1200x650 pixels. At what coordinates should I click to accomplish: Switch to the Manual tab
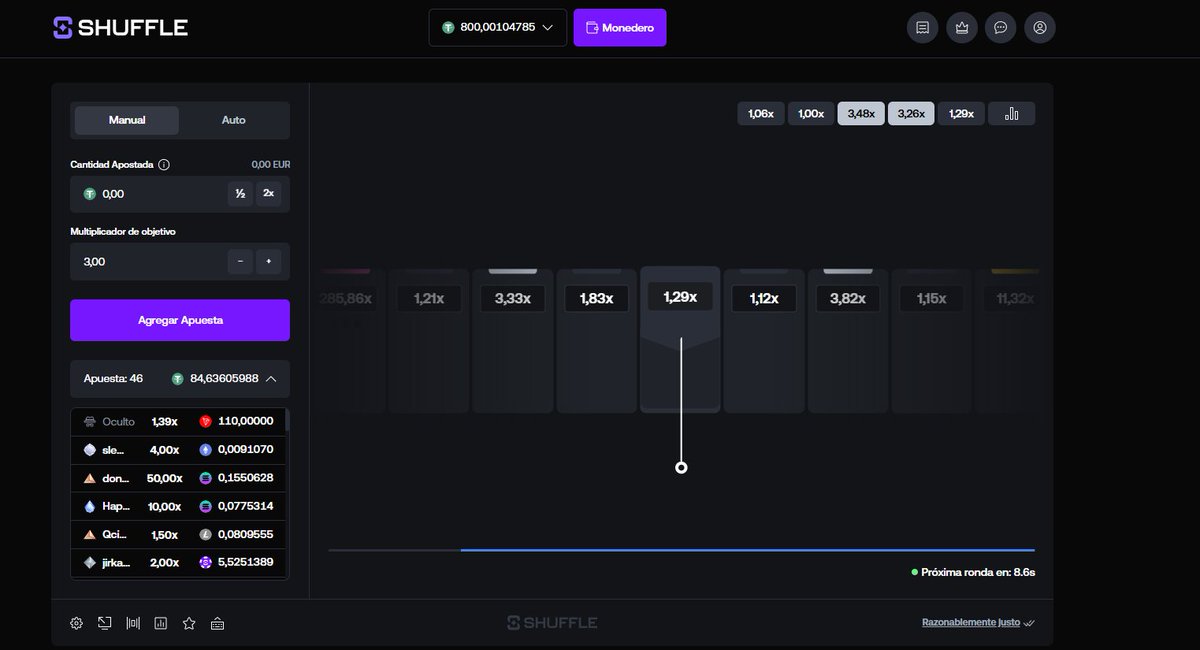coord(127,120)
